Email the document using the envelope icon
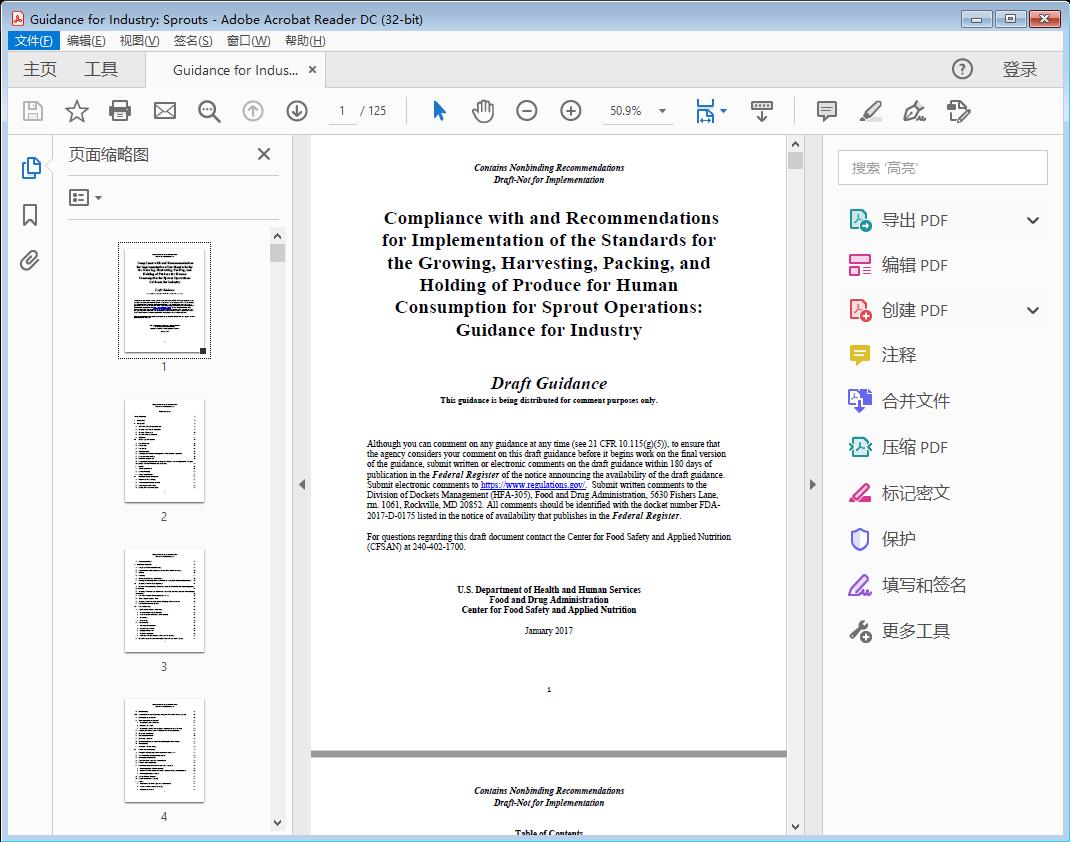The width and height of the screenshot is (1070, 842). [x=164, y=111]
